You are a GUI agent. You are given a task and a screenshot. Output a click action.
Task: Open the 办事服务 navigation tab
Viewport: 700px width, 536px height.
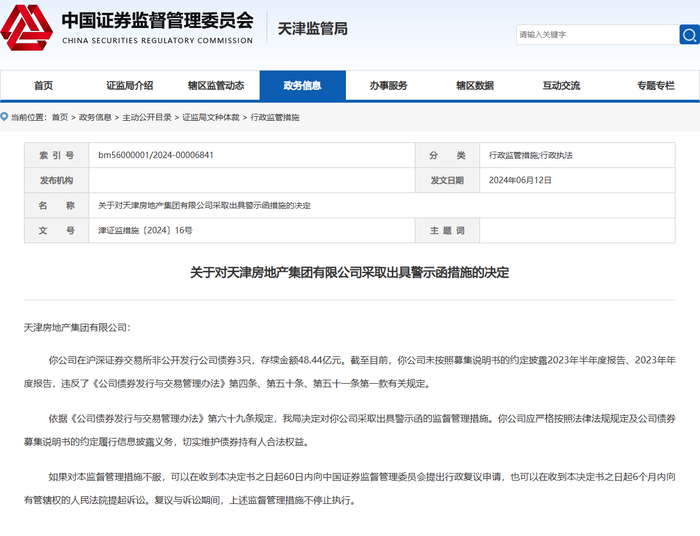pyautogui.click(x=388, y=85)
